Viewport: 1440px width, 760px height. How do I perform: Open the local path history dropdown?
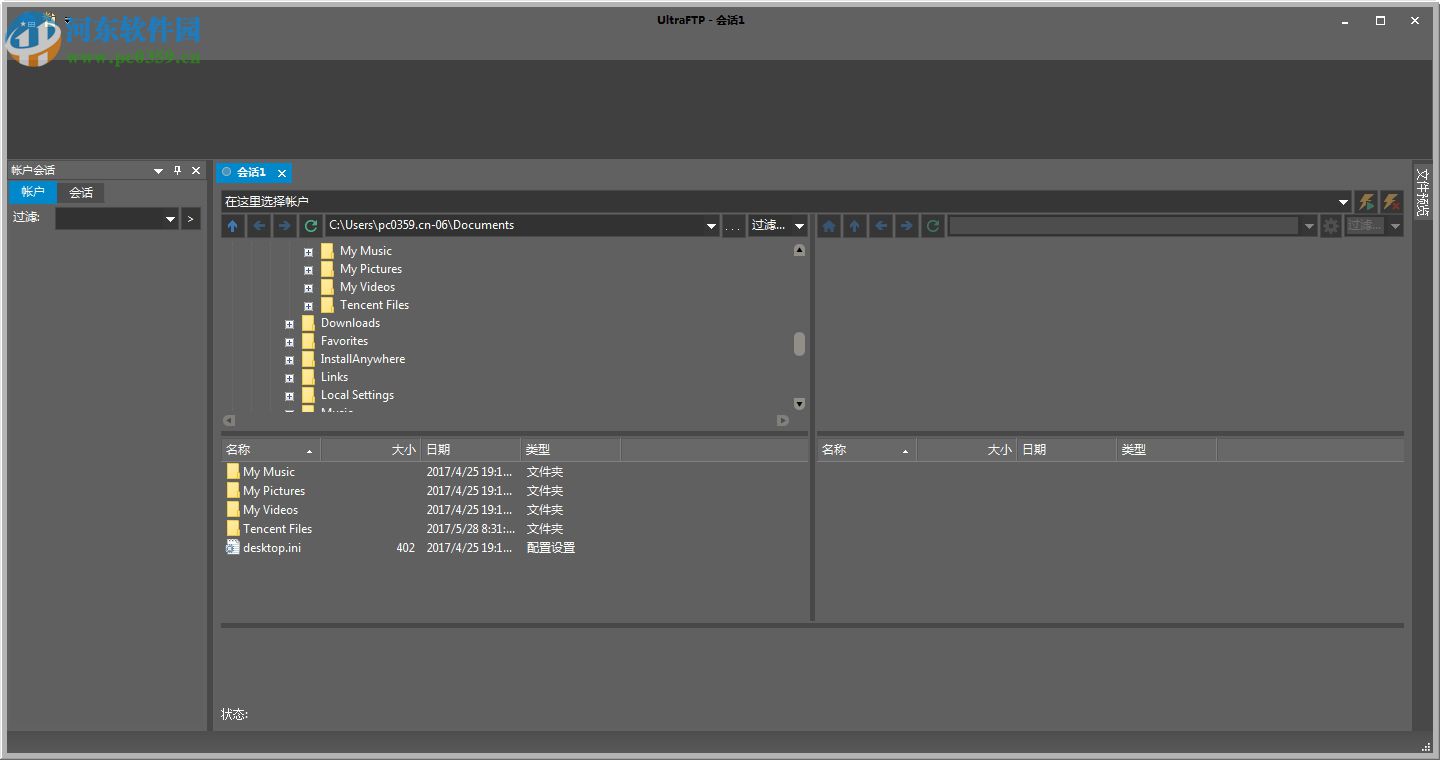click(711, 226)
